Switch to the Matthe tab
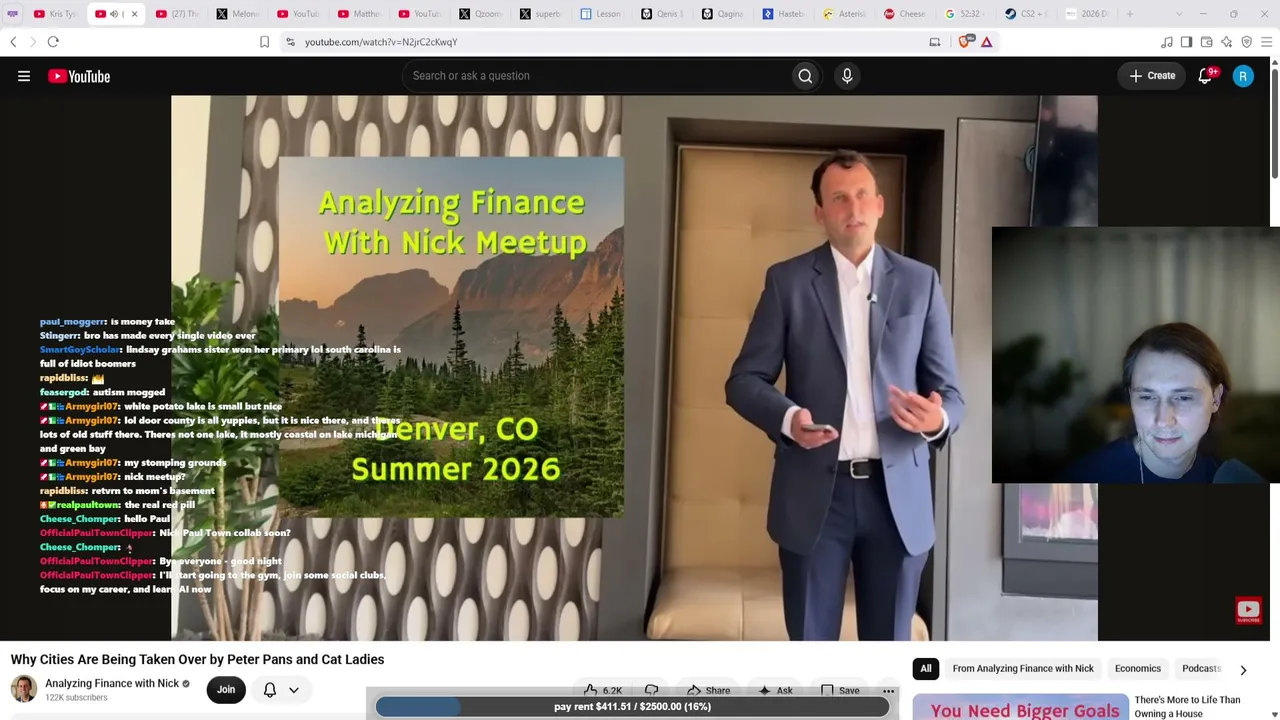Viewport: 1280px width, 720px height. tap(358, 14)
